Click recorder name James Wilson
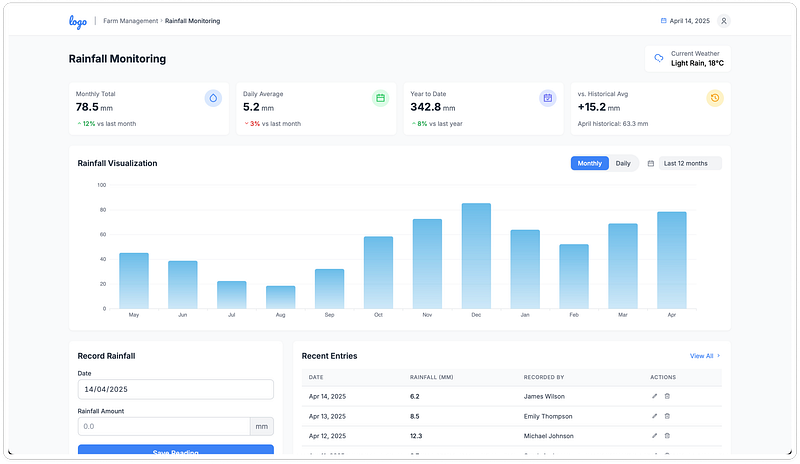 click(544, 396)
